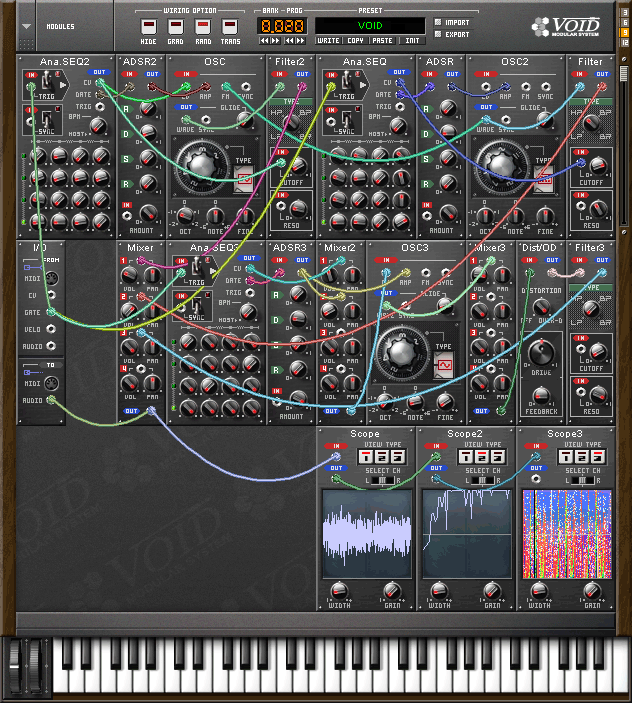The image size is (632, 703).
Task: Click the rack vertical scrollbar thumb
Action: coord(623,74)
